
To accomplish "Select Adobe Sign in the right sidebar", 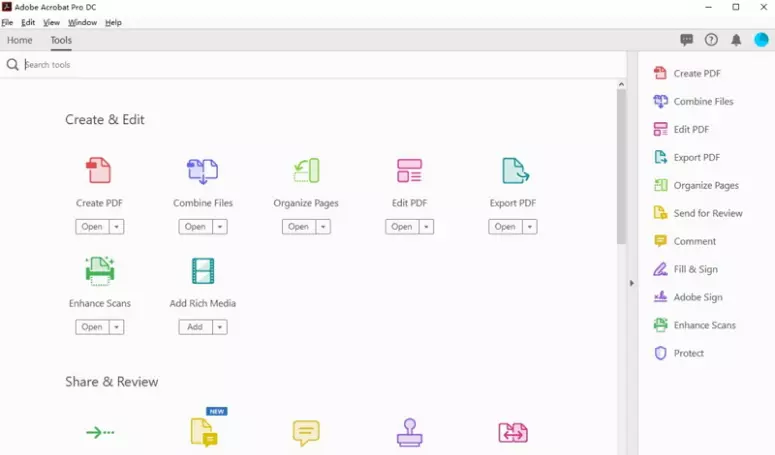I will tap(688, 297).
